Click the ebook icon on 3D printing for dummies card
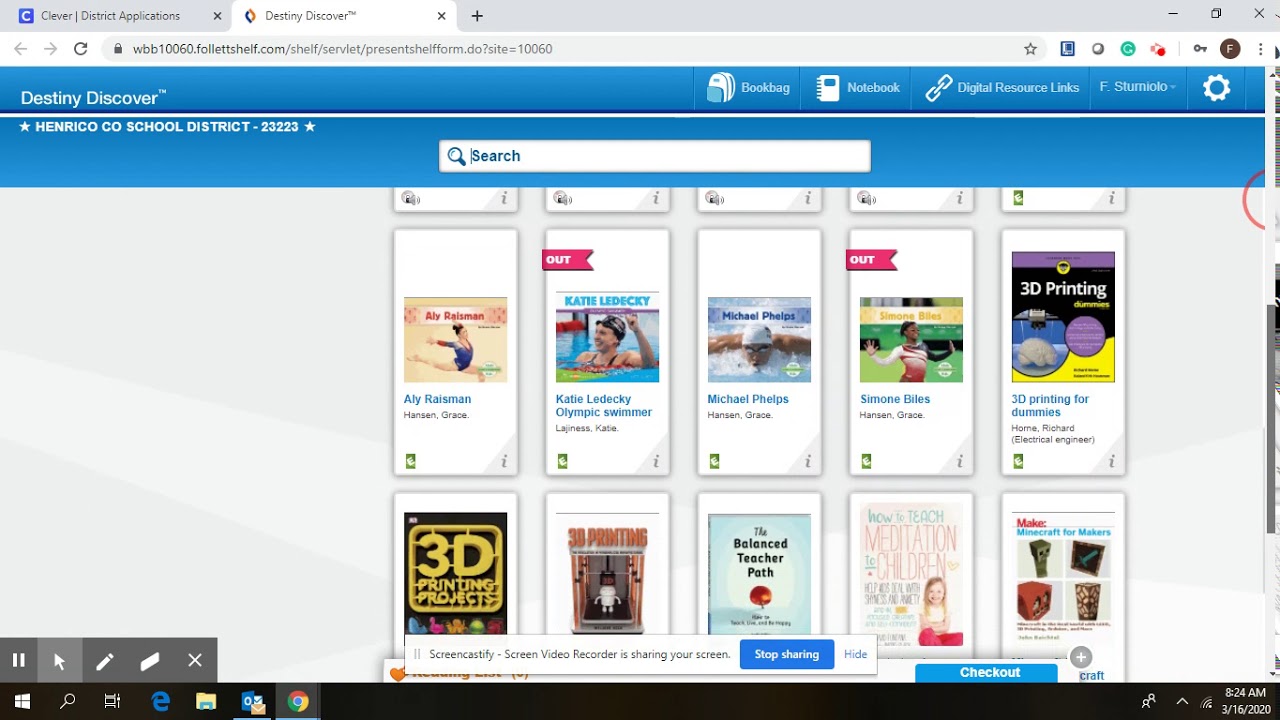The height and width of the screenshot is (720, 1280). coord(1018,461)
